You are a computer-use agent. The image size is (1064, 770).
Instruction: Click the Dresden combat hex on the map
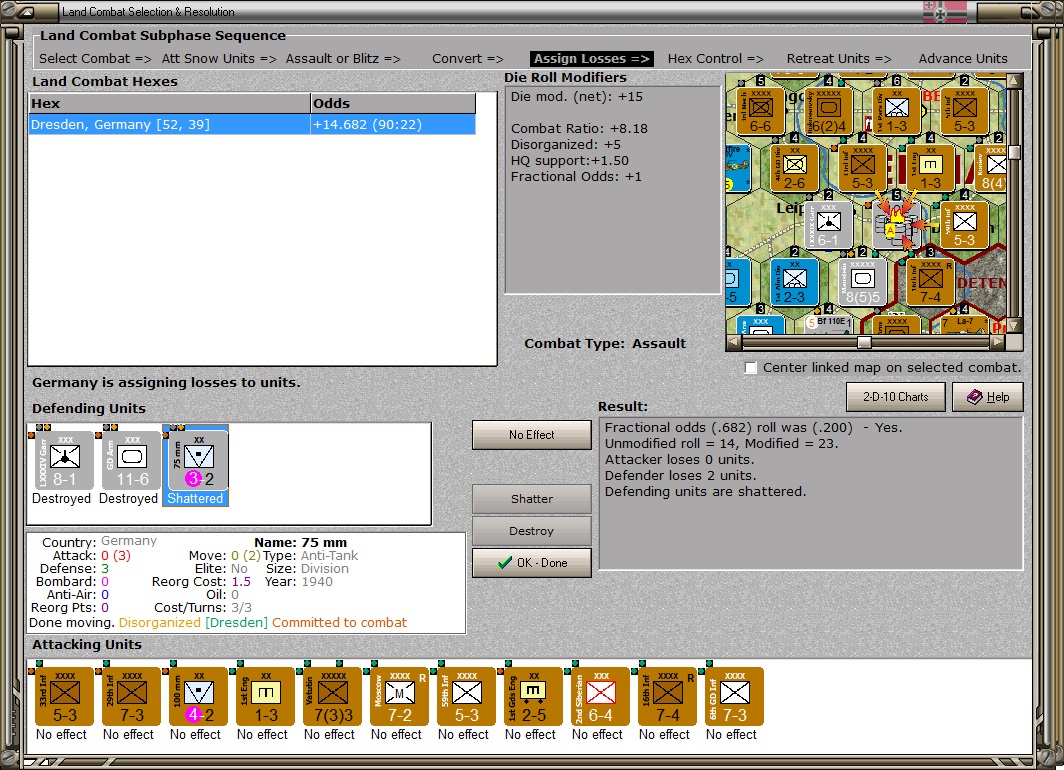click(x=897, y=225)
